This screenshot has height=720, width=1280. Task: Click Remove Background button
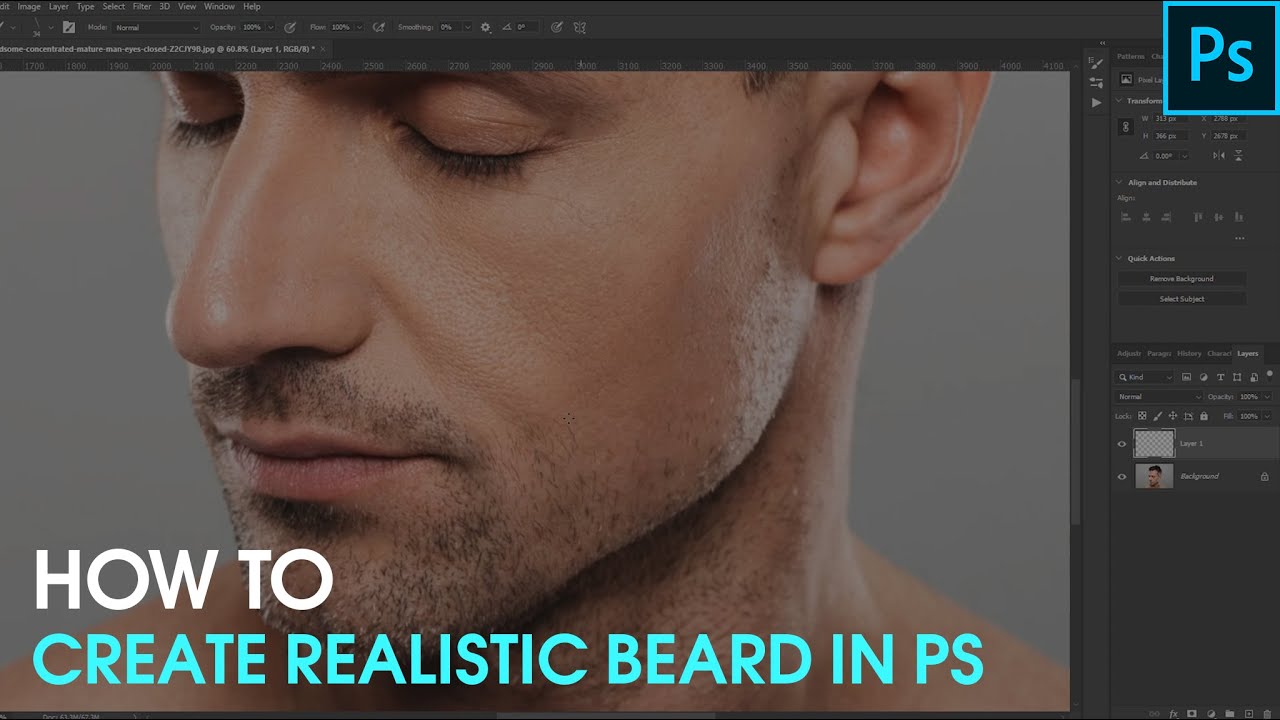pyautogui.click(x=1182, y=279)
